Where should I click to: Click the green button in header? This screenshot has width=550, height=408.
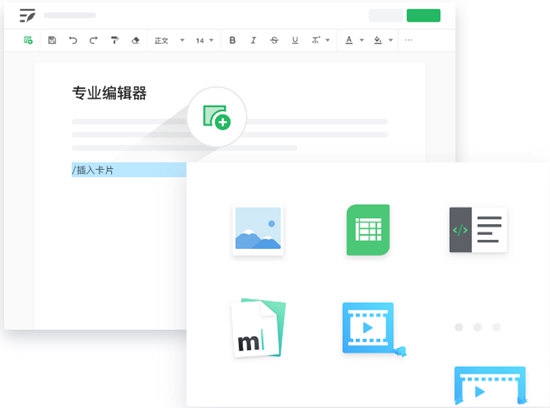click(x=423, y=15)
